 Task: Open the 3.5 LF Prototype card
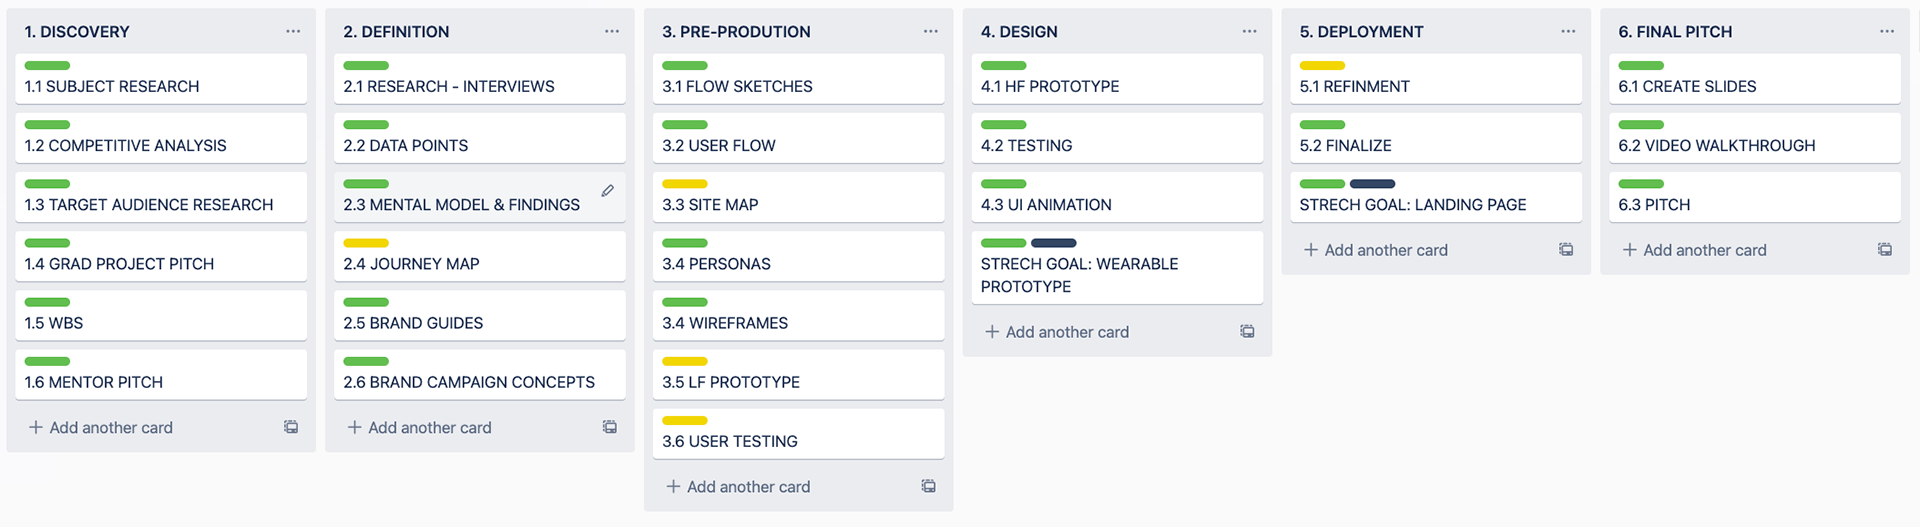coord(798,375)
